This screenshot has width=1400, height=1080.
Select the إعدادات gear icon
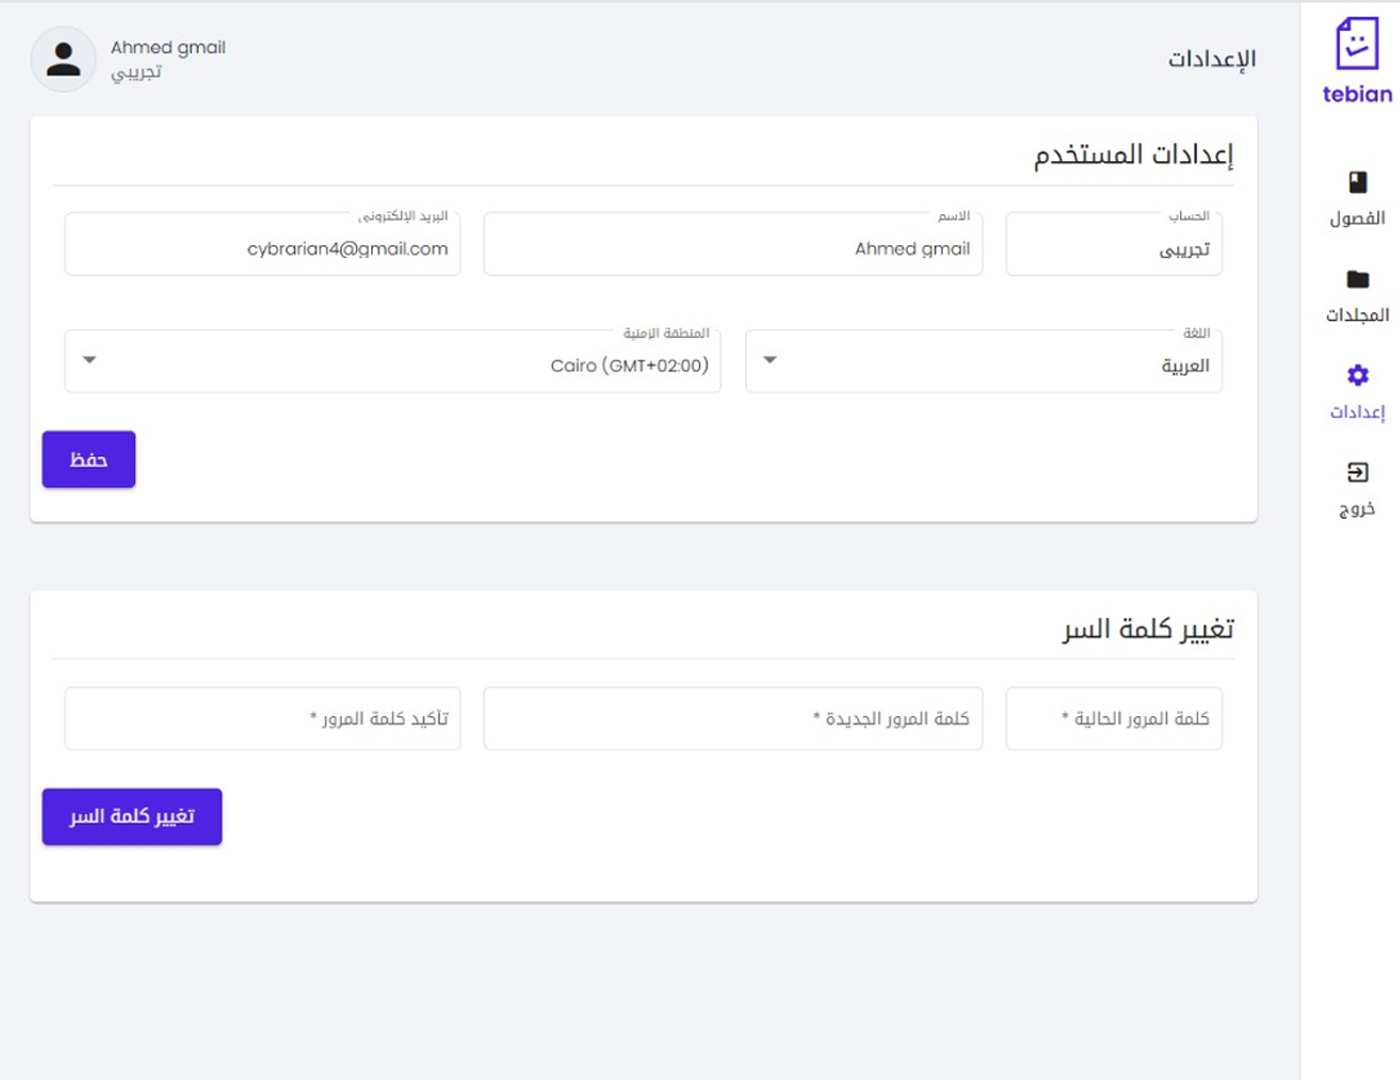tap(1357, 375)
